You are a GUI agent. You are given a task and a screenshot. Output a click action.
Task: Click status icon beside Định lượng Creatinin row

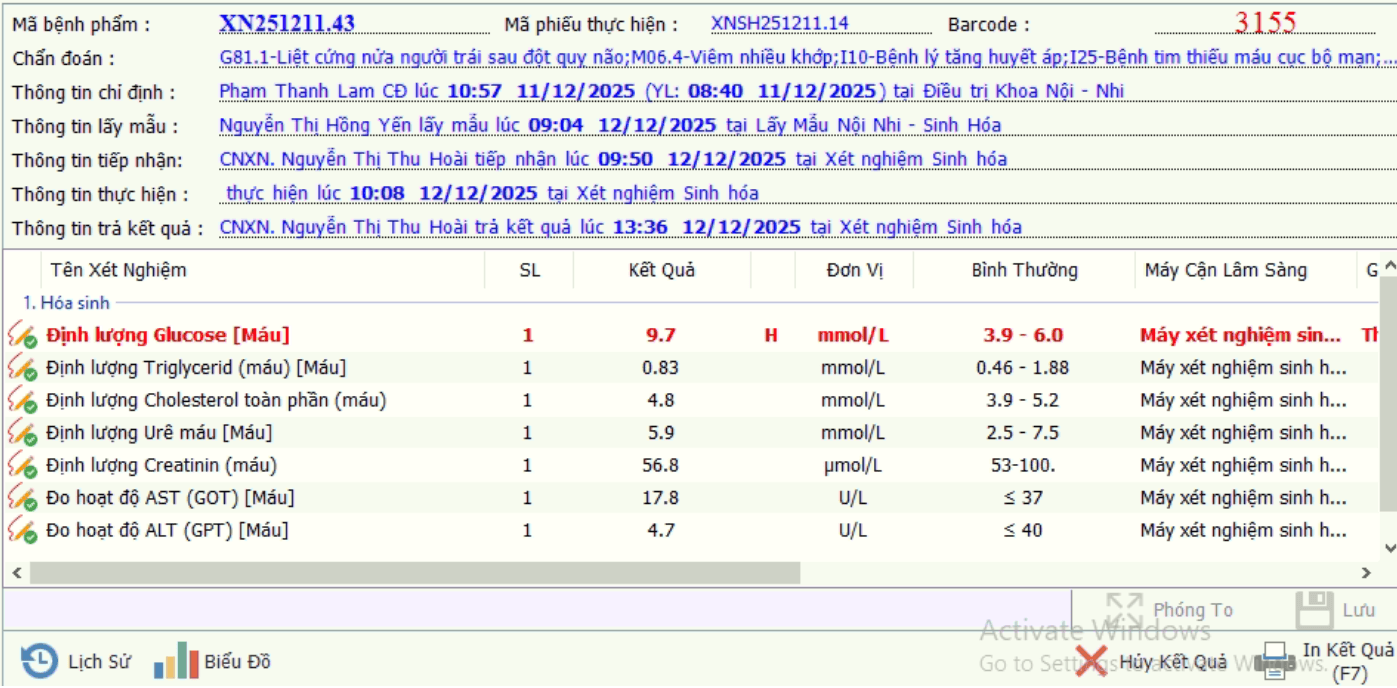pyautogui.click(x=22, y=466)
